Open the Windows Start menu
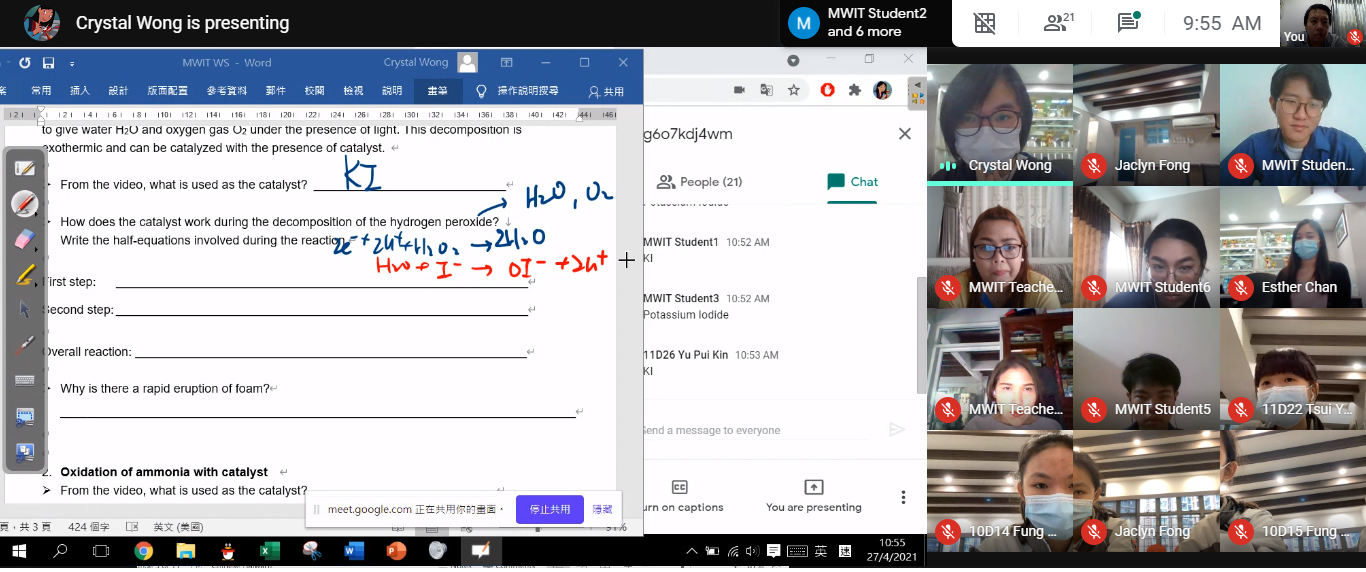Screen dimensions: 1366x572 coord(20,551)
